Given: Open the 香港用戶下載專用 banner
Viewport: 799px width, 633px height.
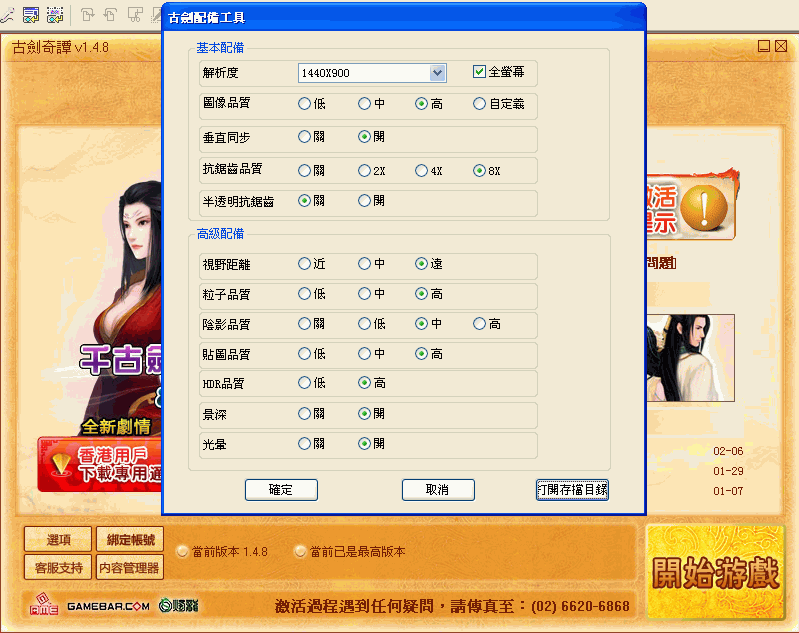Looking at the screenshot, I should (100, 464).
